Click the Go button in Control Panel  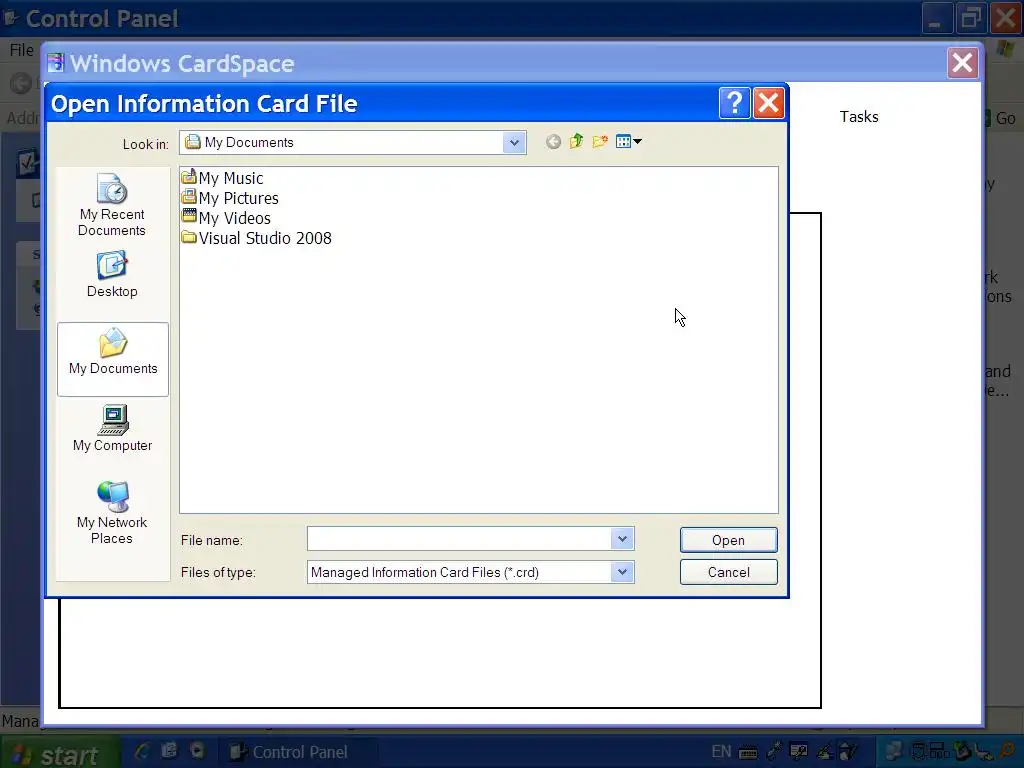pyautogui.click(x=1000, y=118)
